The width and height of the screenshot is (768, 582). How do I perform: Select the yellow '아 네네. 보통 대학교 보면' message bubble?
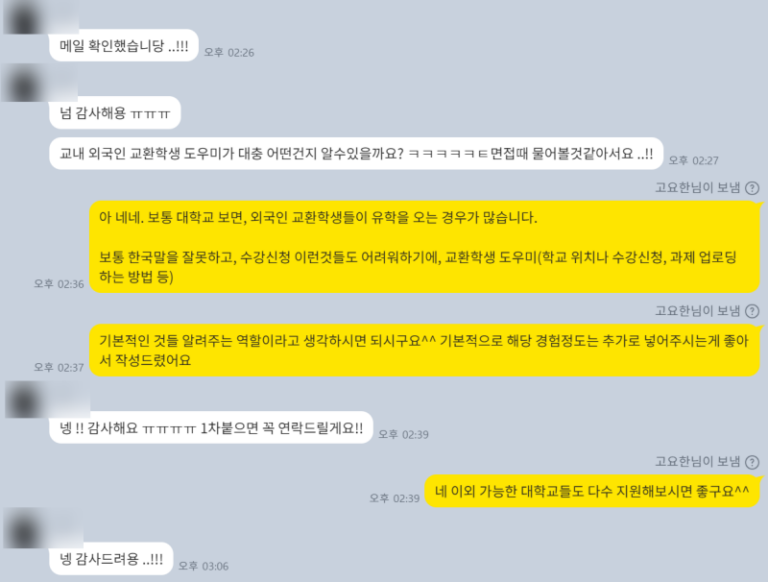pyautogui.click(x=424, y=247)
